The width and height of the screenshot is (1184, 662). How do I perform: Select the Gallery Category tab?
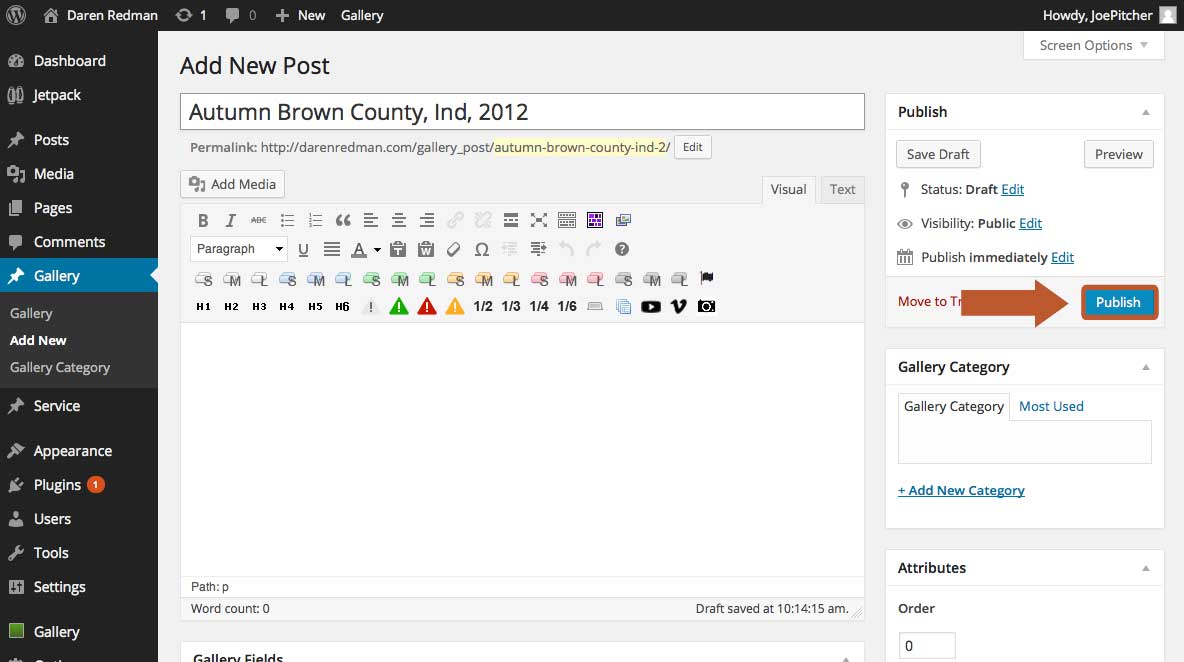point(954,406)
